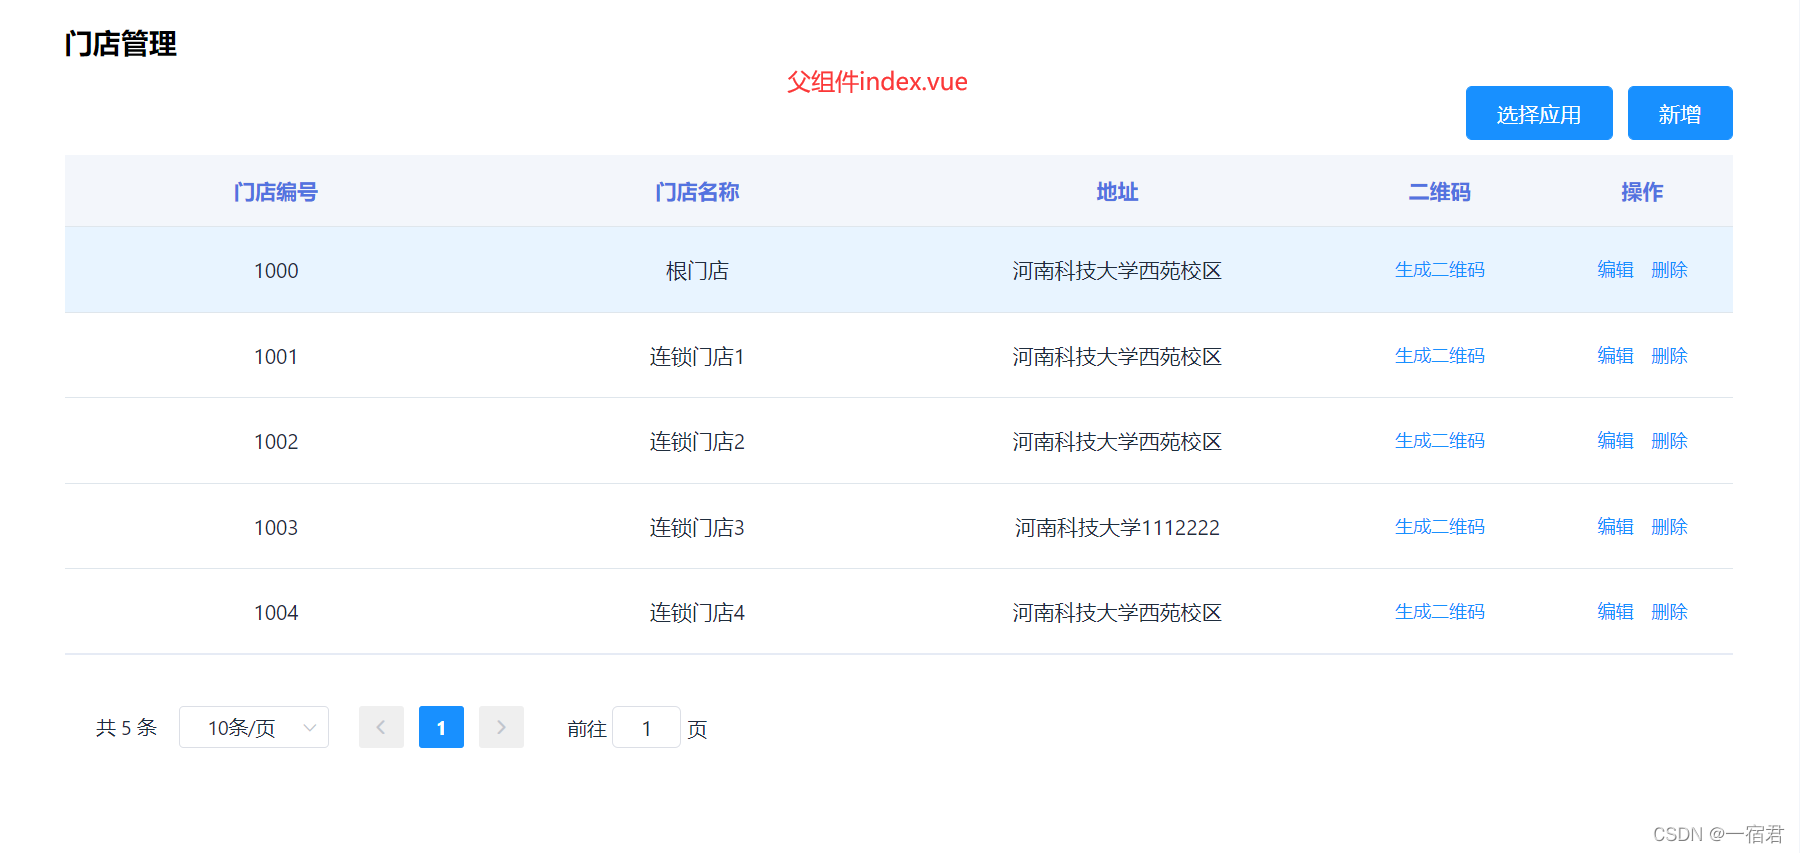Delete the 根门店 row

[x=1669, y=270]
